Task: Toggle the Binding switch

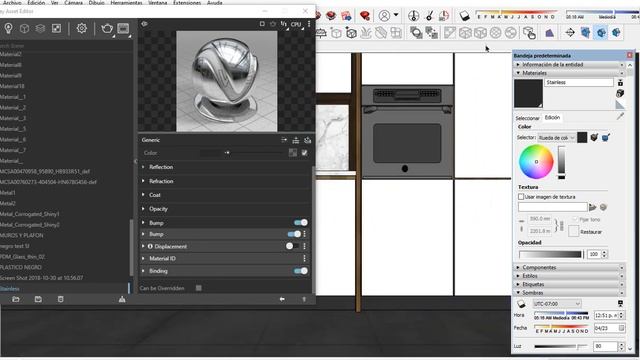Action: coord(301,271)
